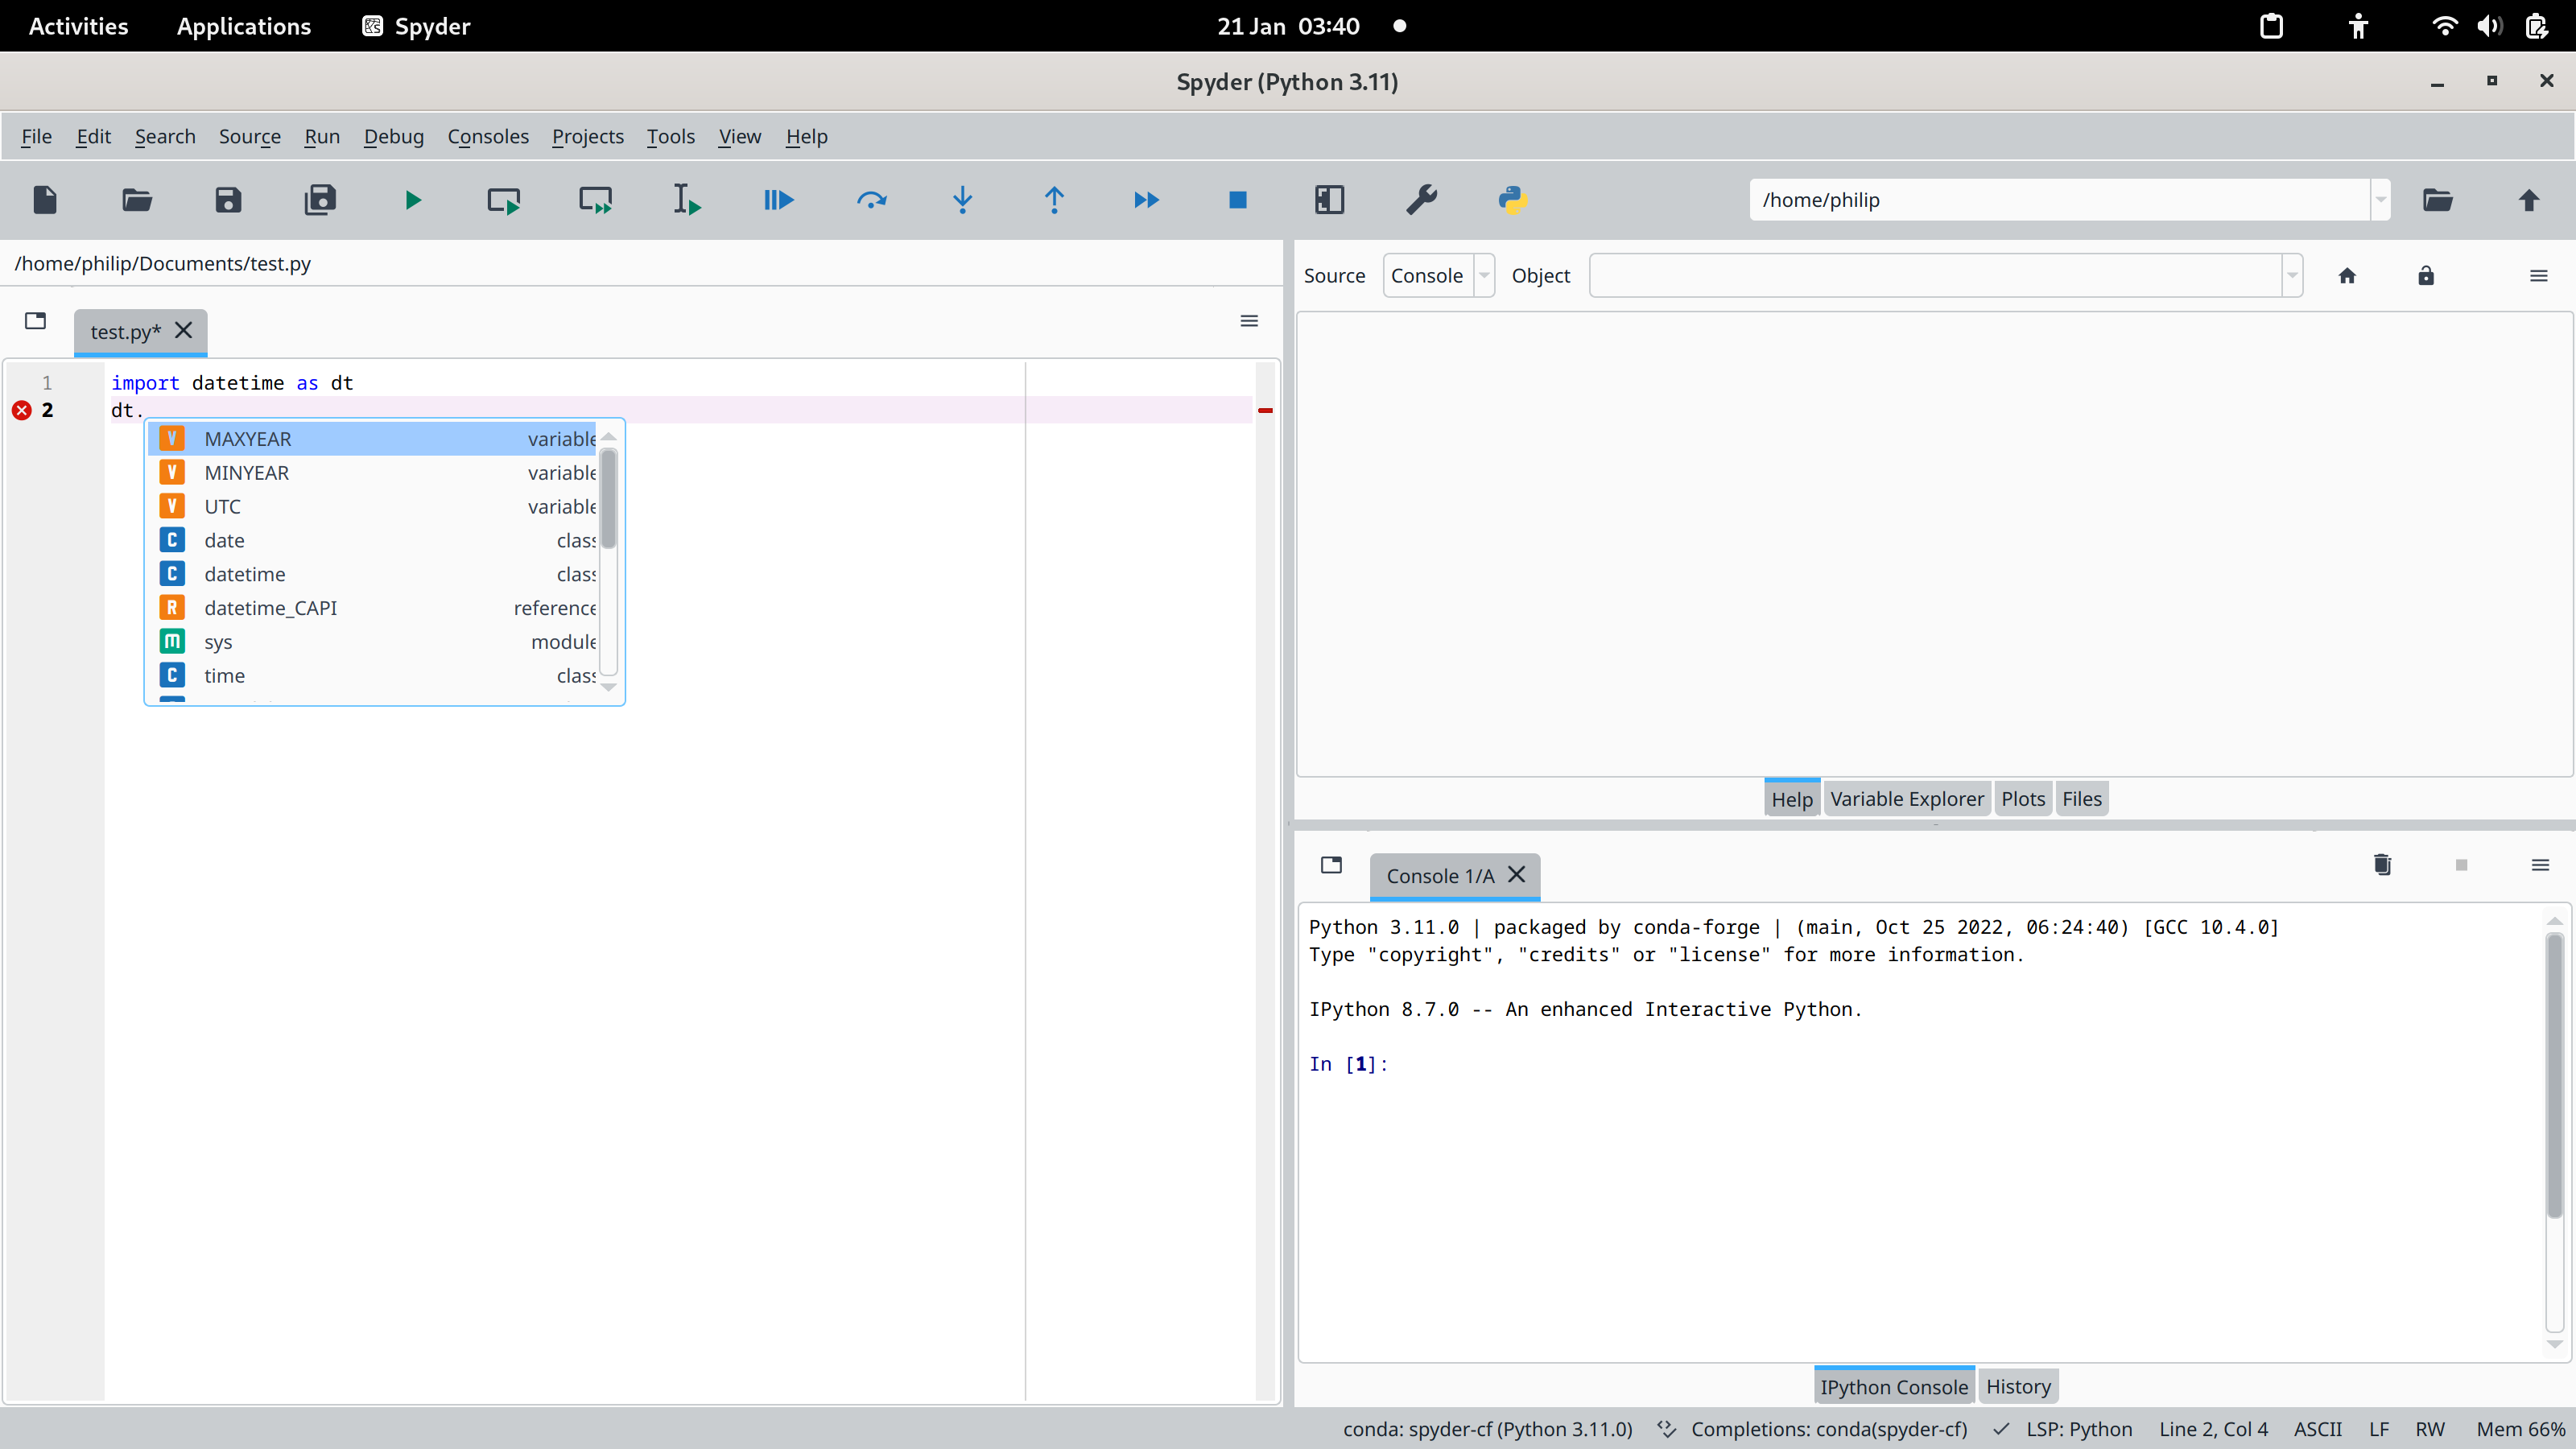The height and width of the screenshot is (1449, 2576).
Task: Select the Step Into icon
Action: point(963,200)
